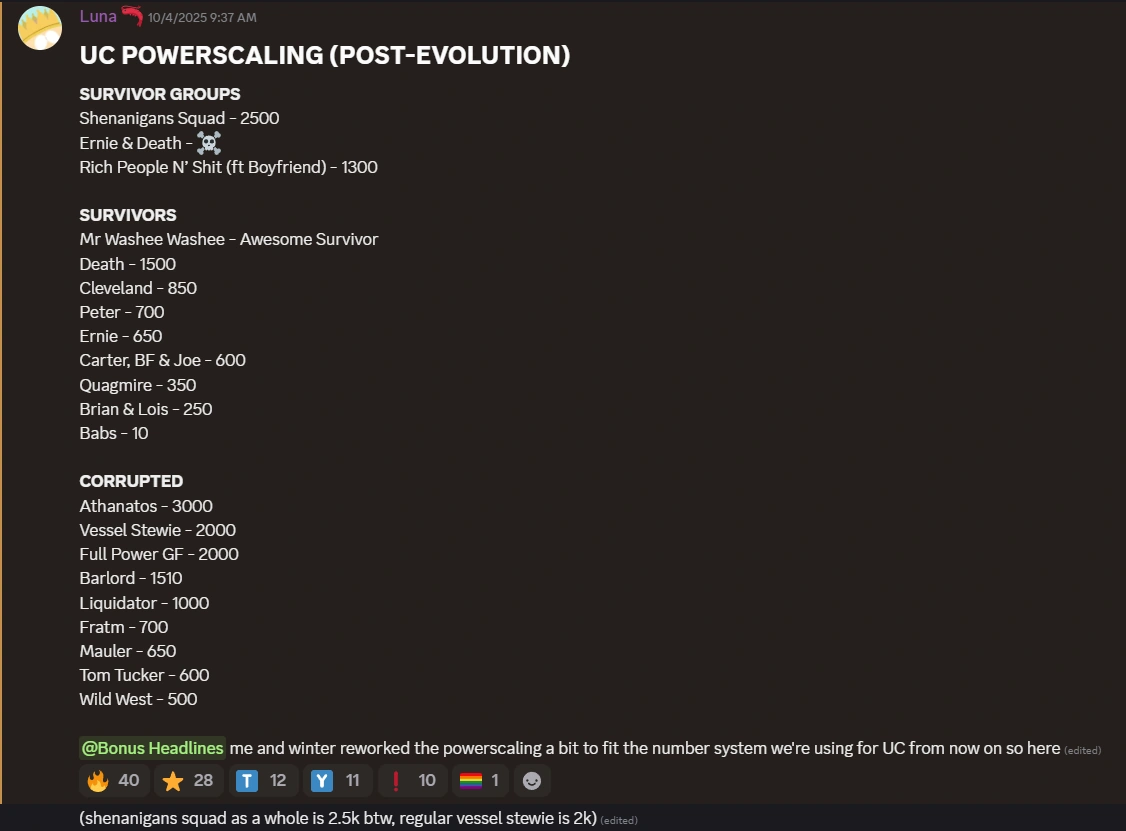Click the line Babs - 10

tap(114, 433)
